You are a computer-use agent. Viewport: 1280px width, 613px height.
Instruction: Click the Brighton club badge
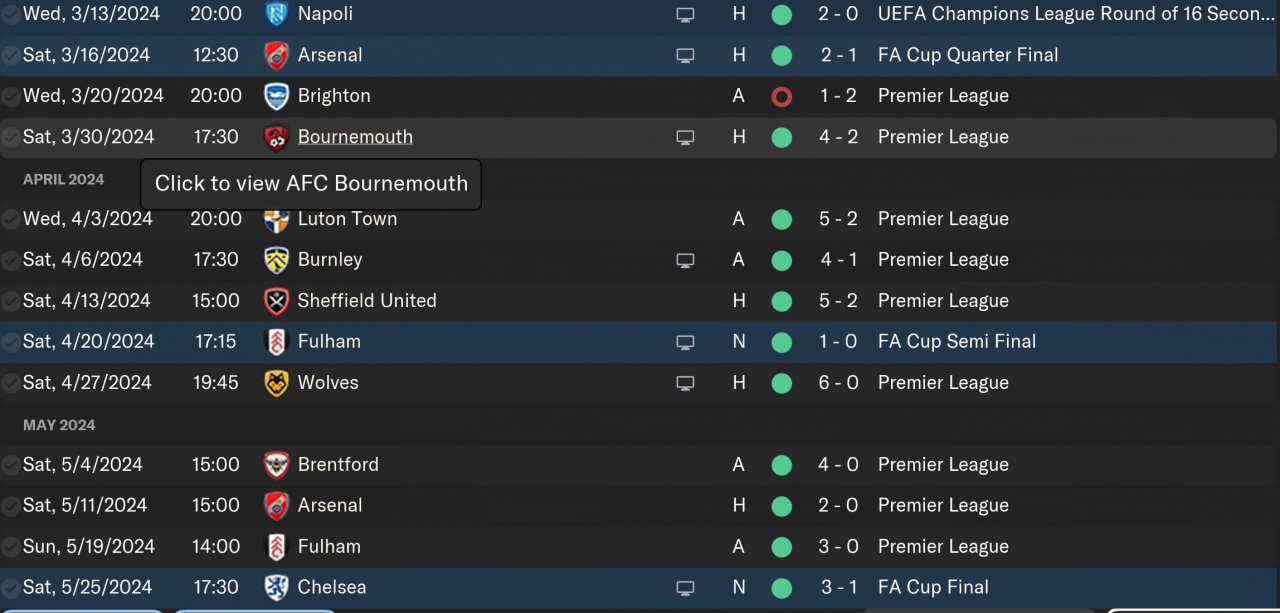(276, 96)
